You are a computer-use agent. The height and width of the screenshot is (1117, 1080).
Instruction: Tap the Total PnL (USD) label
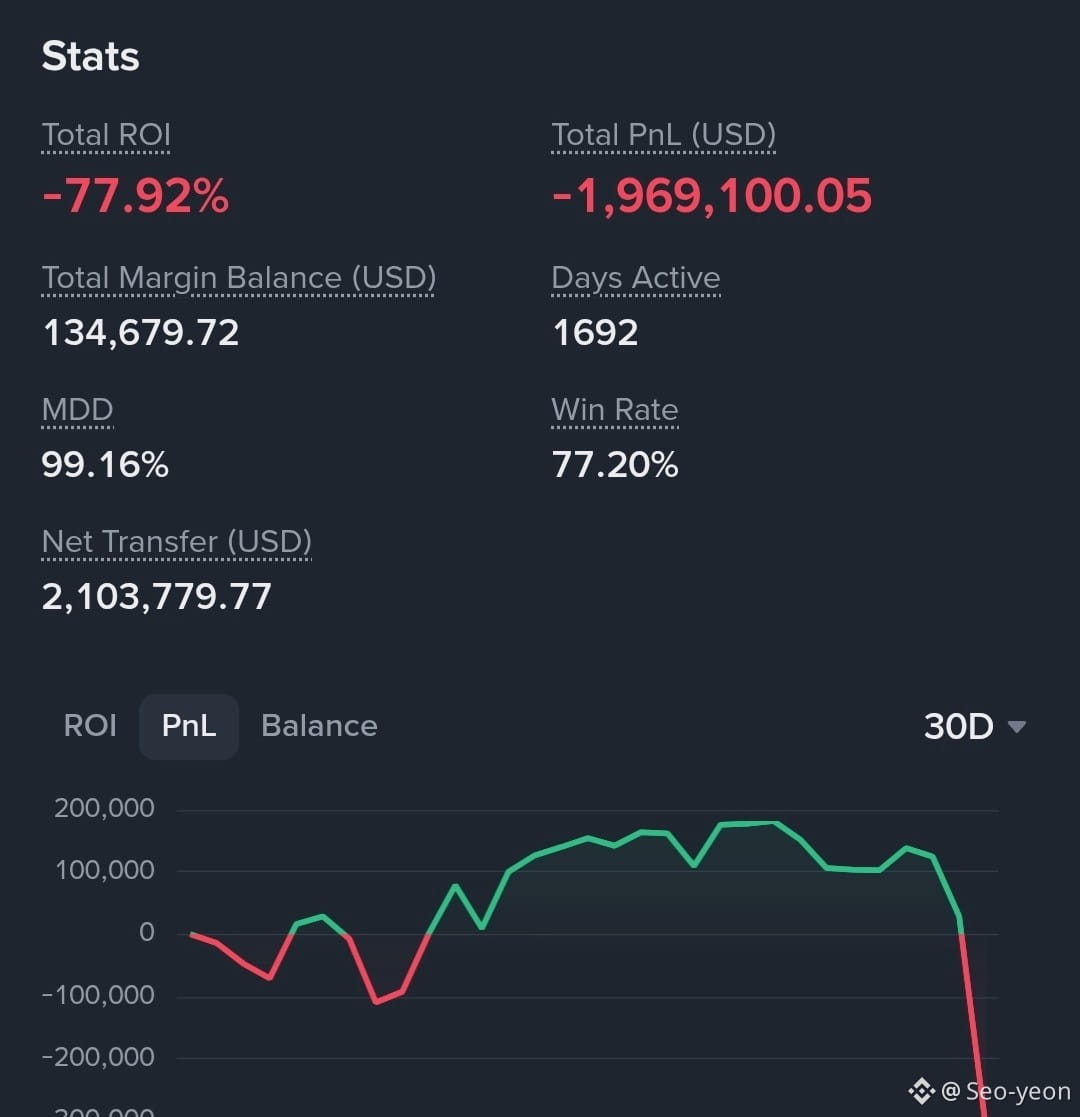click(x=663, y=135)
